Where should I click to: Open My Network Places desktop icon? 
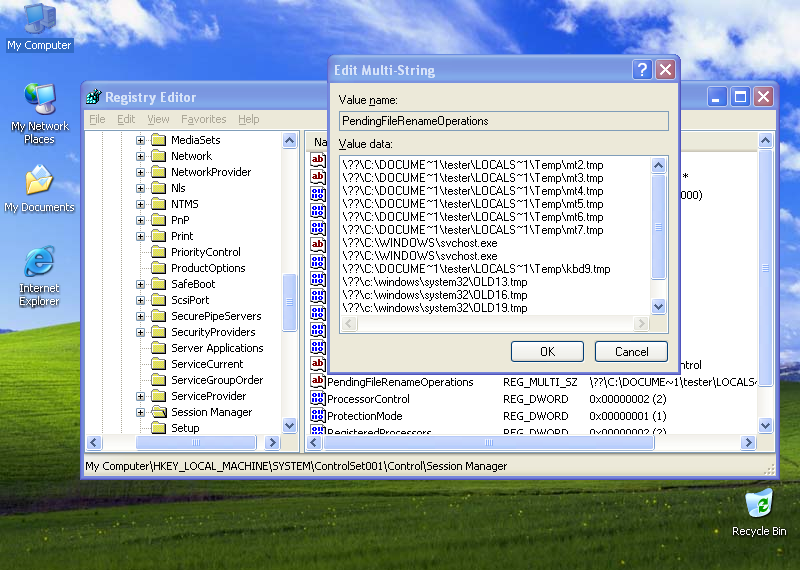point(39,113)
